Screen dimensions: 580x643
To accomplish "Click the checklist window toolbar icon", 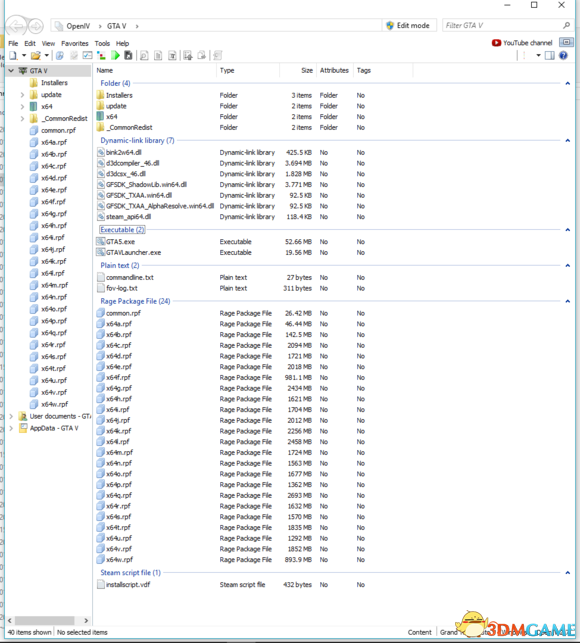I will [x=87, y=55].
